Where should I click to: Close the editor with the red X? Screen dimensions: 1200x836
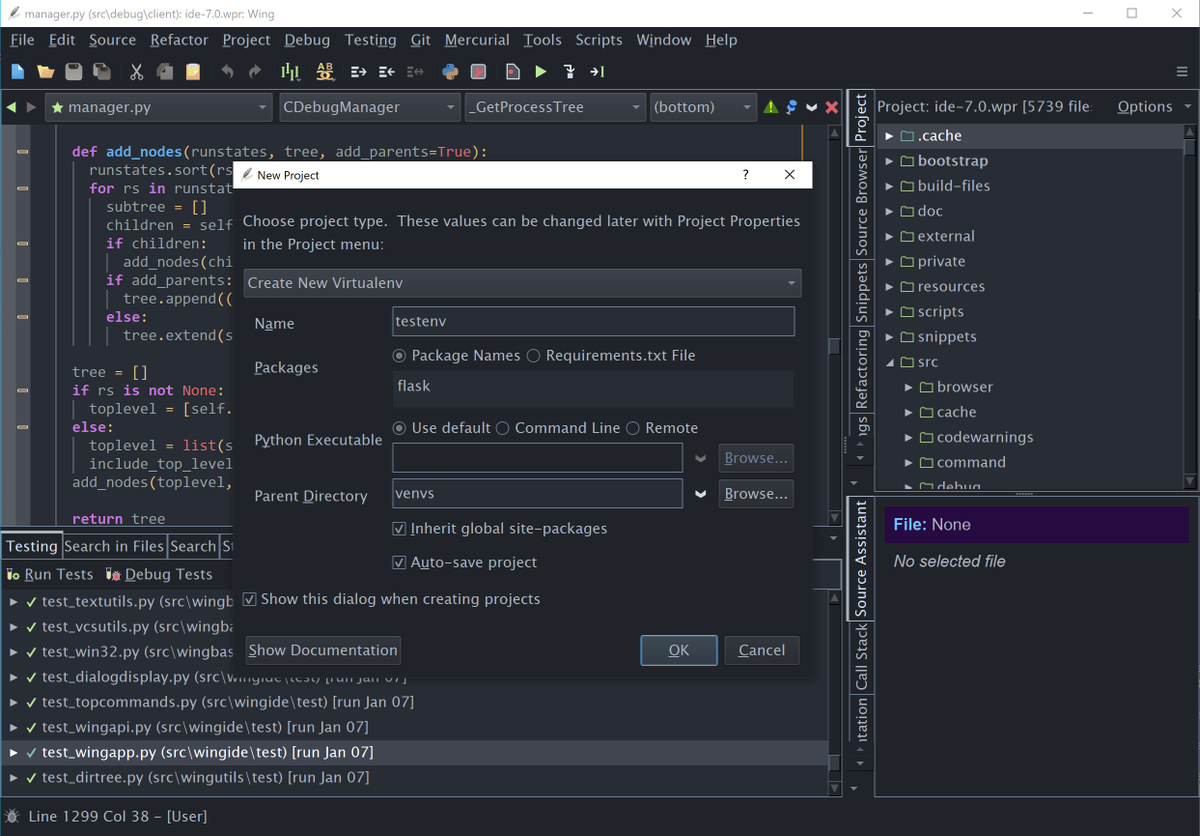[x=831, y=107]
